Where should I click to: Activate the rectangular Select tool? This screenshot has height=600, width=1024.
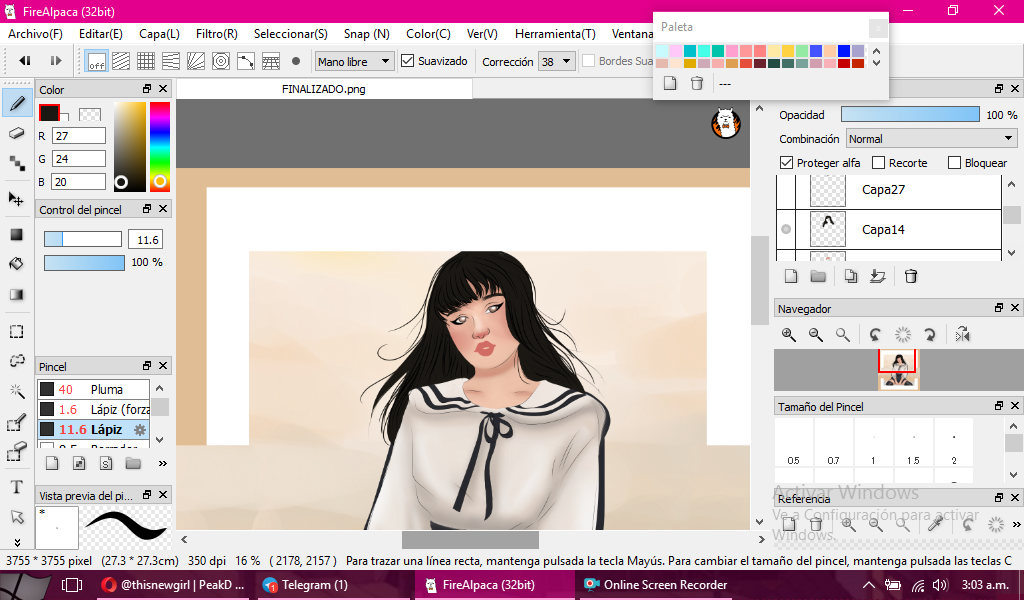[x=17, y=331]
